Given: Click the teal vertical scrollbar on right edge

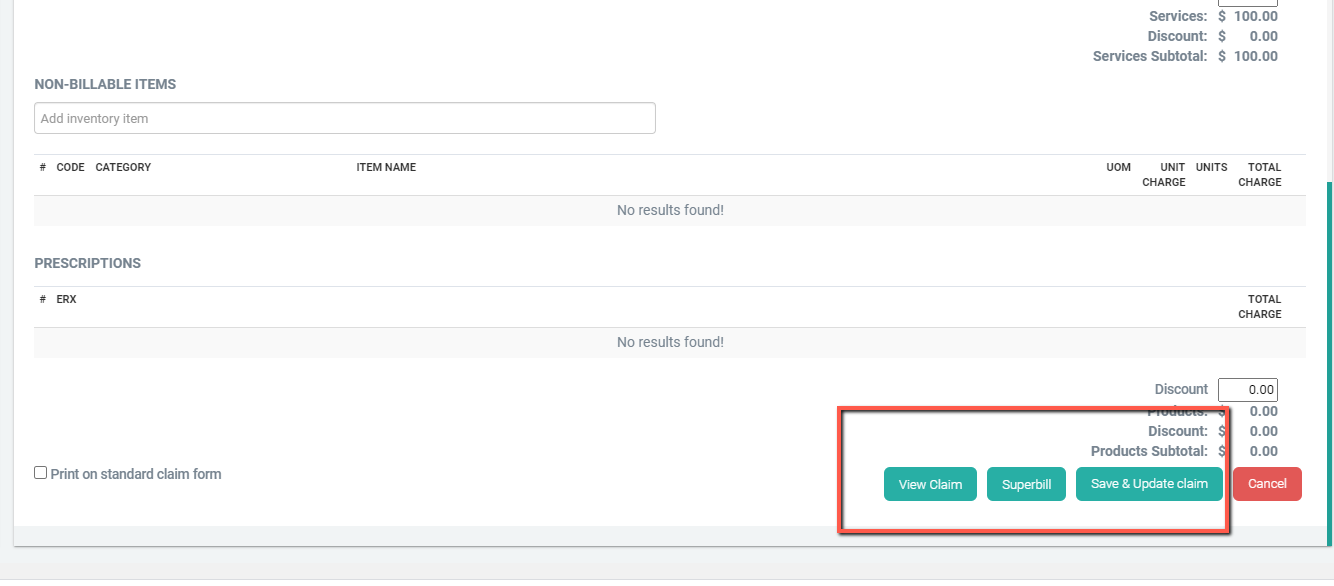Looking at the screenshot, I should point(1329,350).
